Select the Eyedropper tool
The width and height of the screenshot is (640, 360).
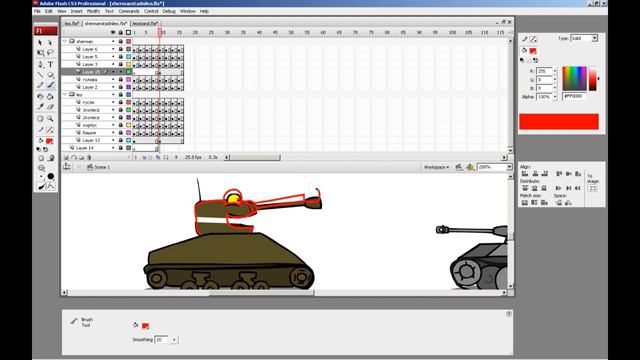(x=40, y=107)
